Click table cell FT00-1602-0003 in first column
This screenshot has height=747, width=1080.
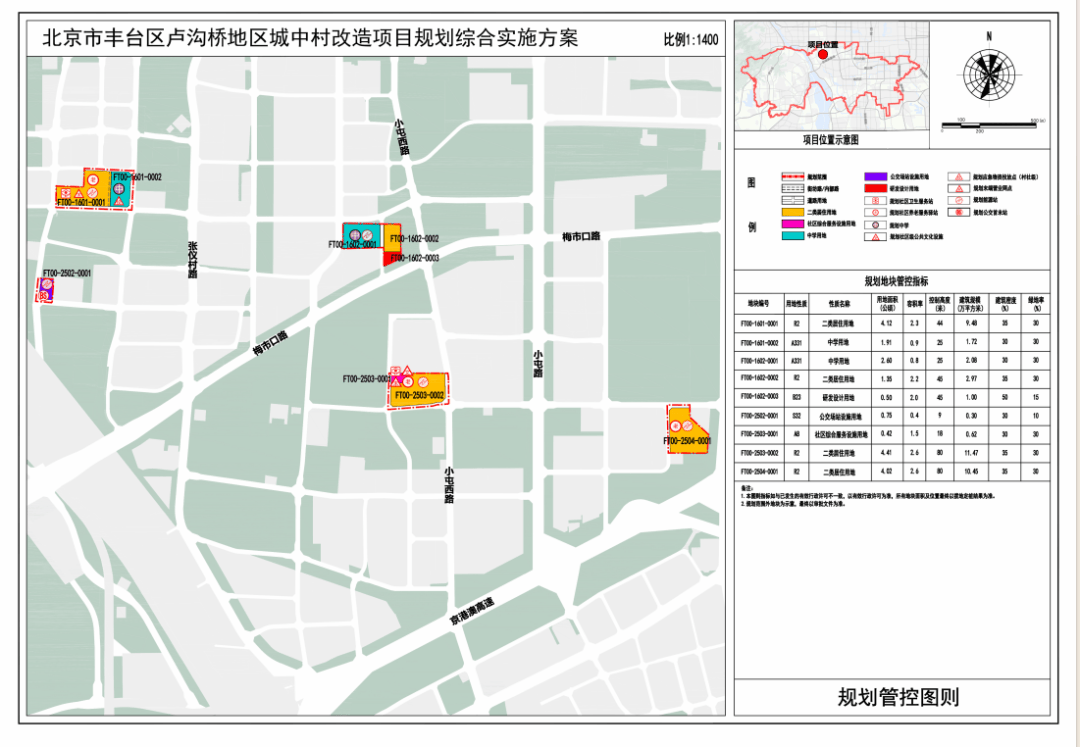point(759,397)
